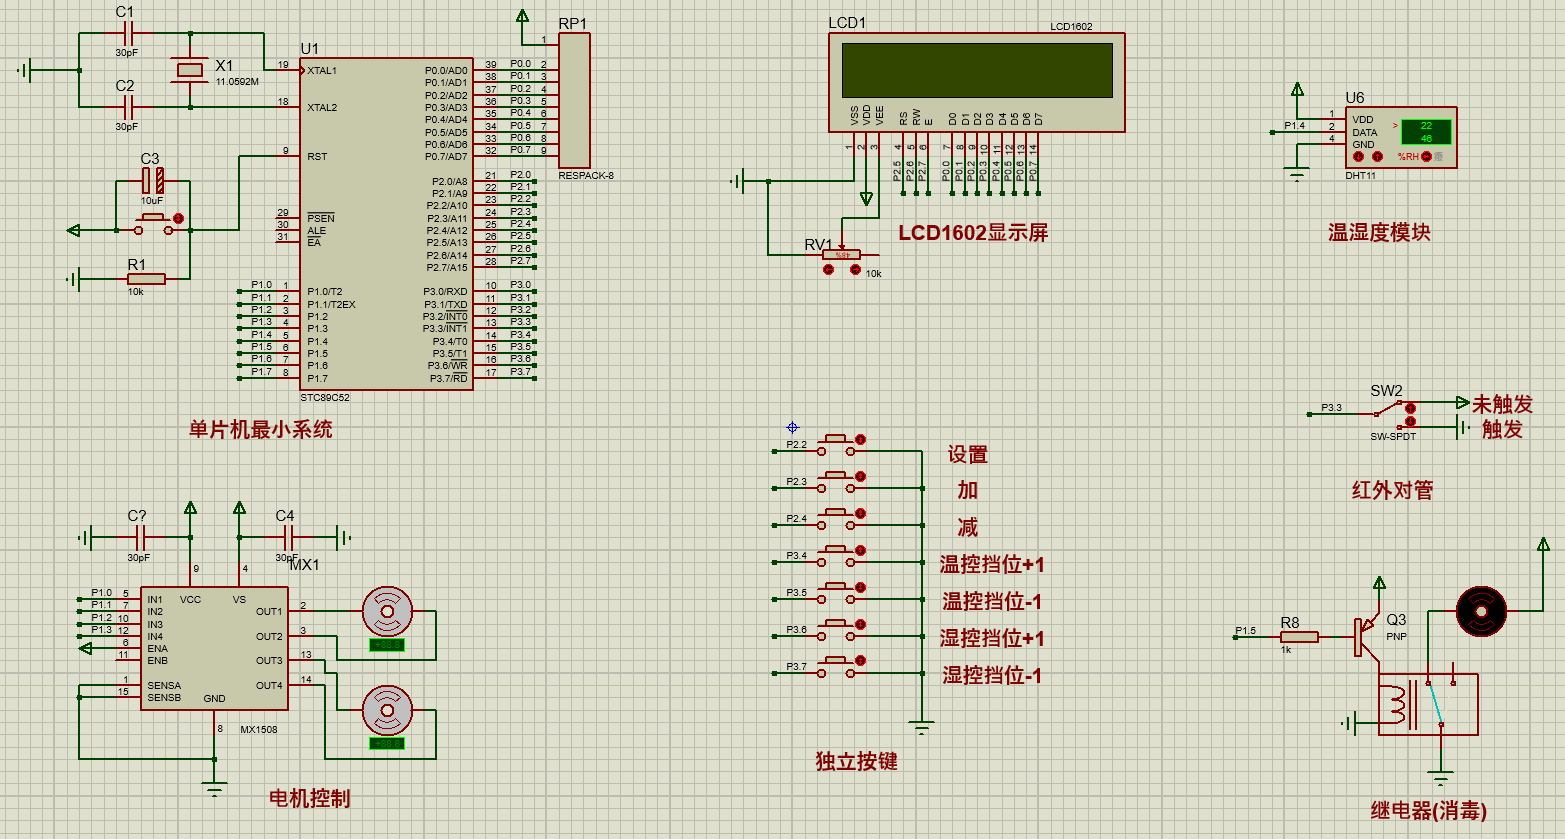This screenshot has height=839, width=1565.
Task: Push the P3.7 湿控挡位-1 key
Action: 837,667
